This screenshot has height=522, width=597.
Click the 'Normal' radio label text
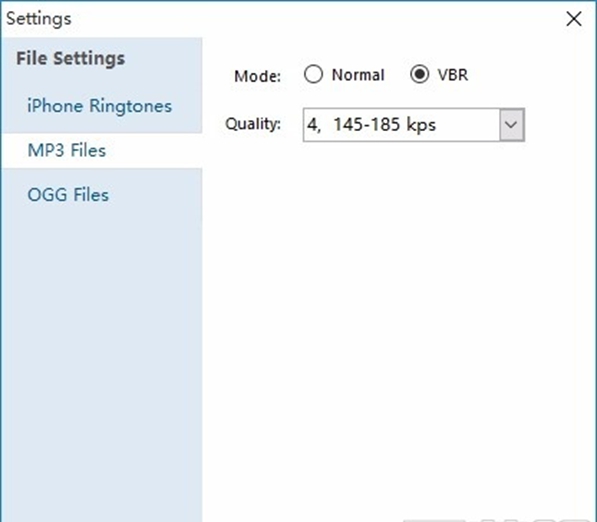point(358,75)
